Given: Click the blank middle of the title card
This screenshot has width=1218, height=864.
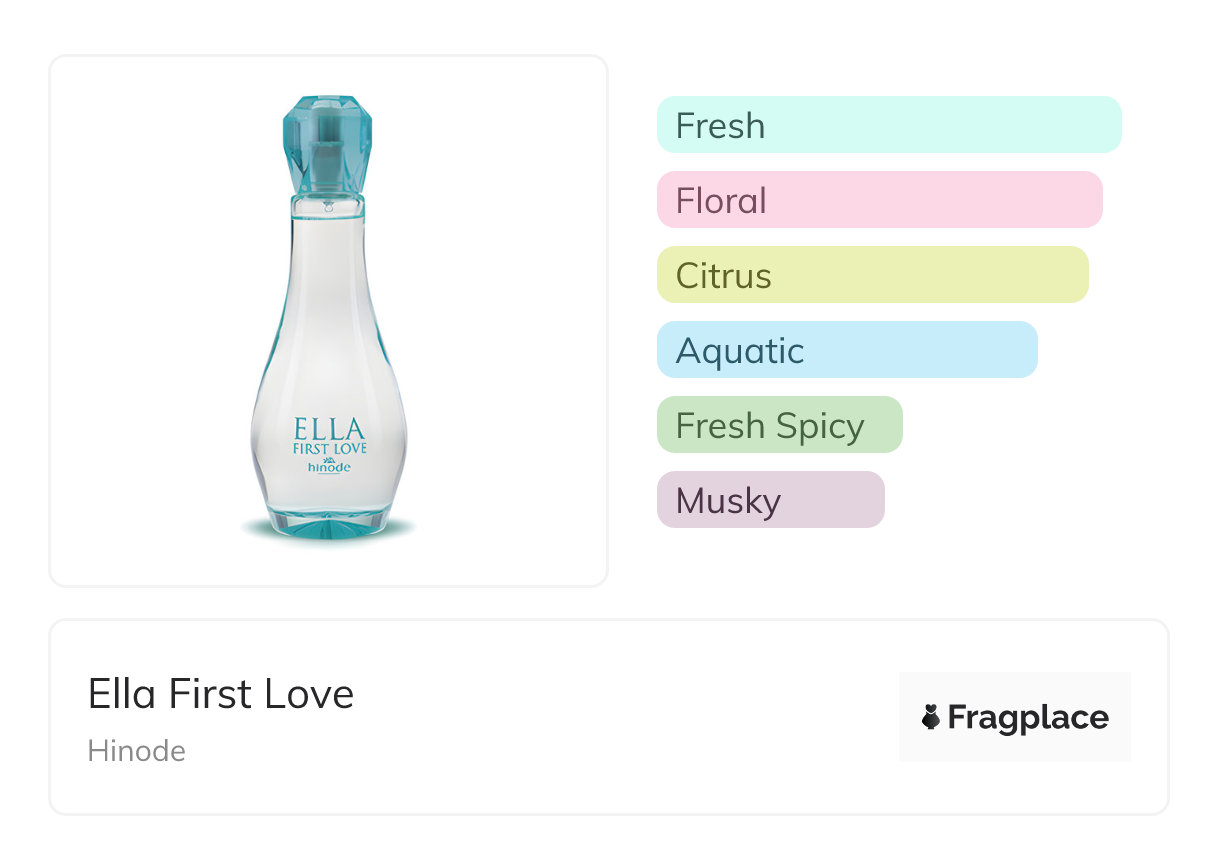Looking at the screenshot, I should tap(620, 717).
